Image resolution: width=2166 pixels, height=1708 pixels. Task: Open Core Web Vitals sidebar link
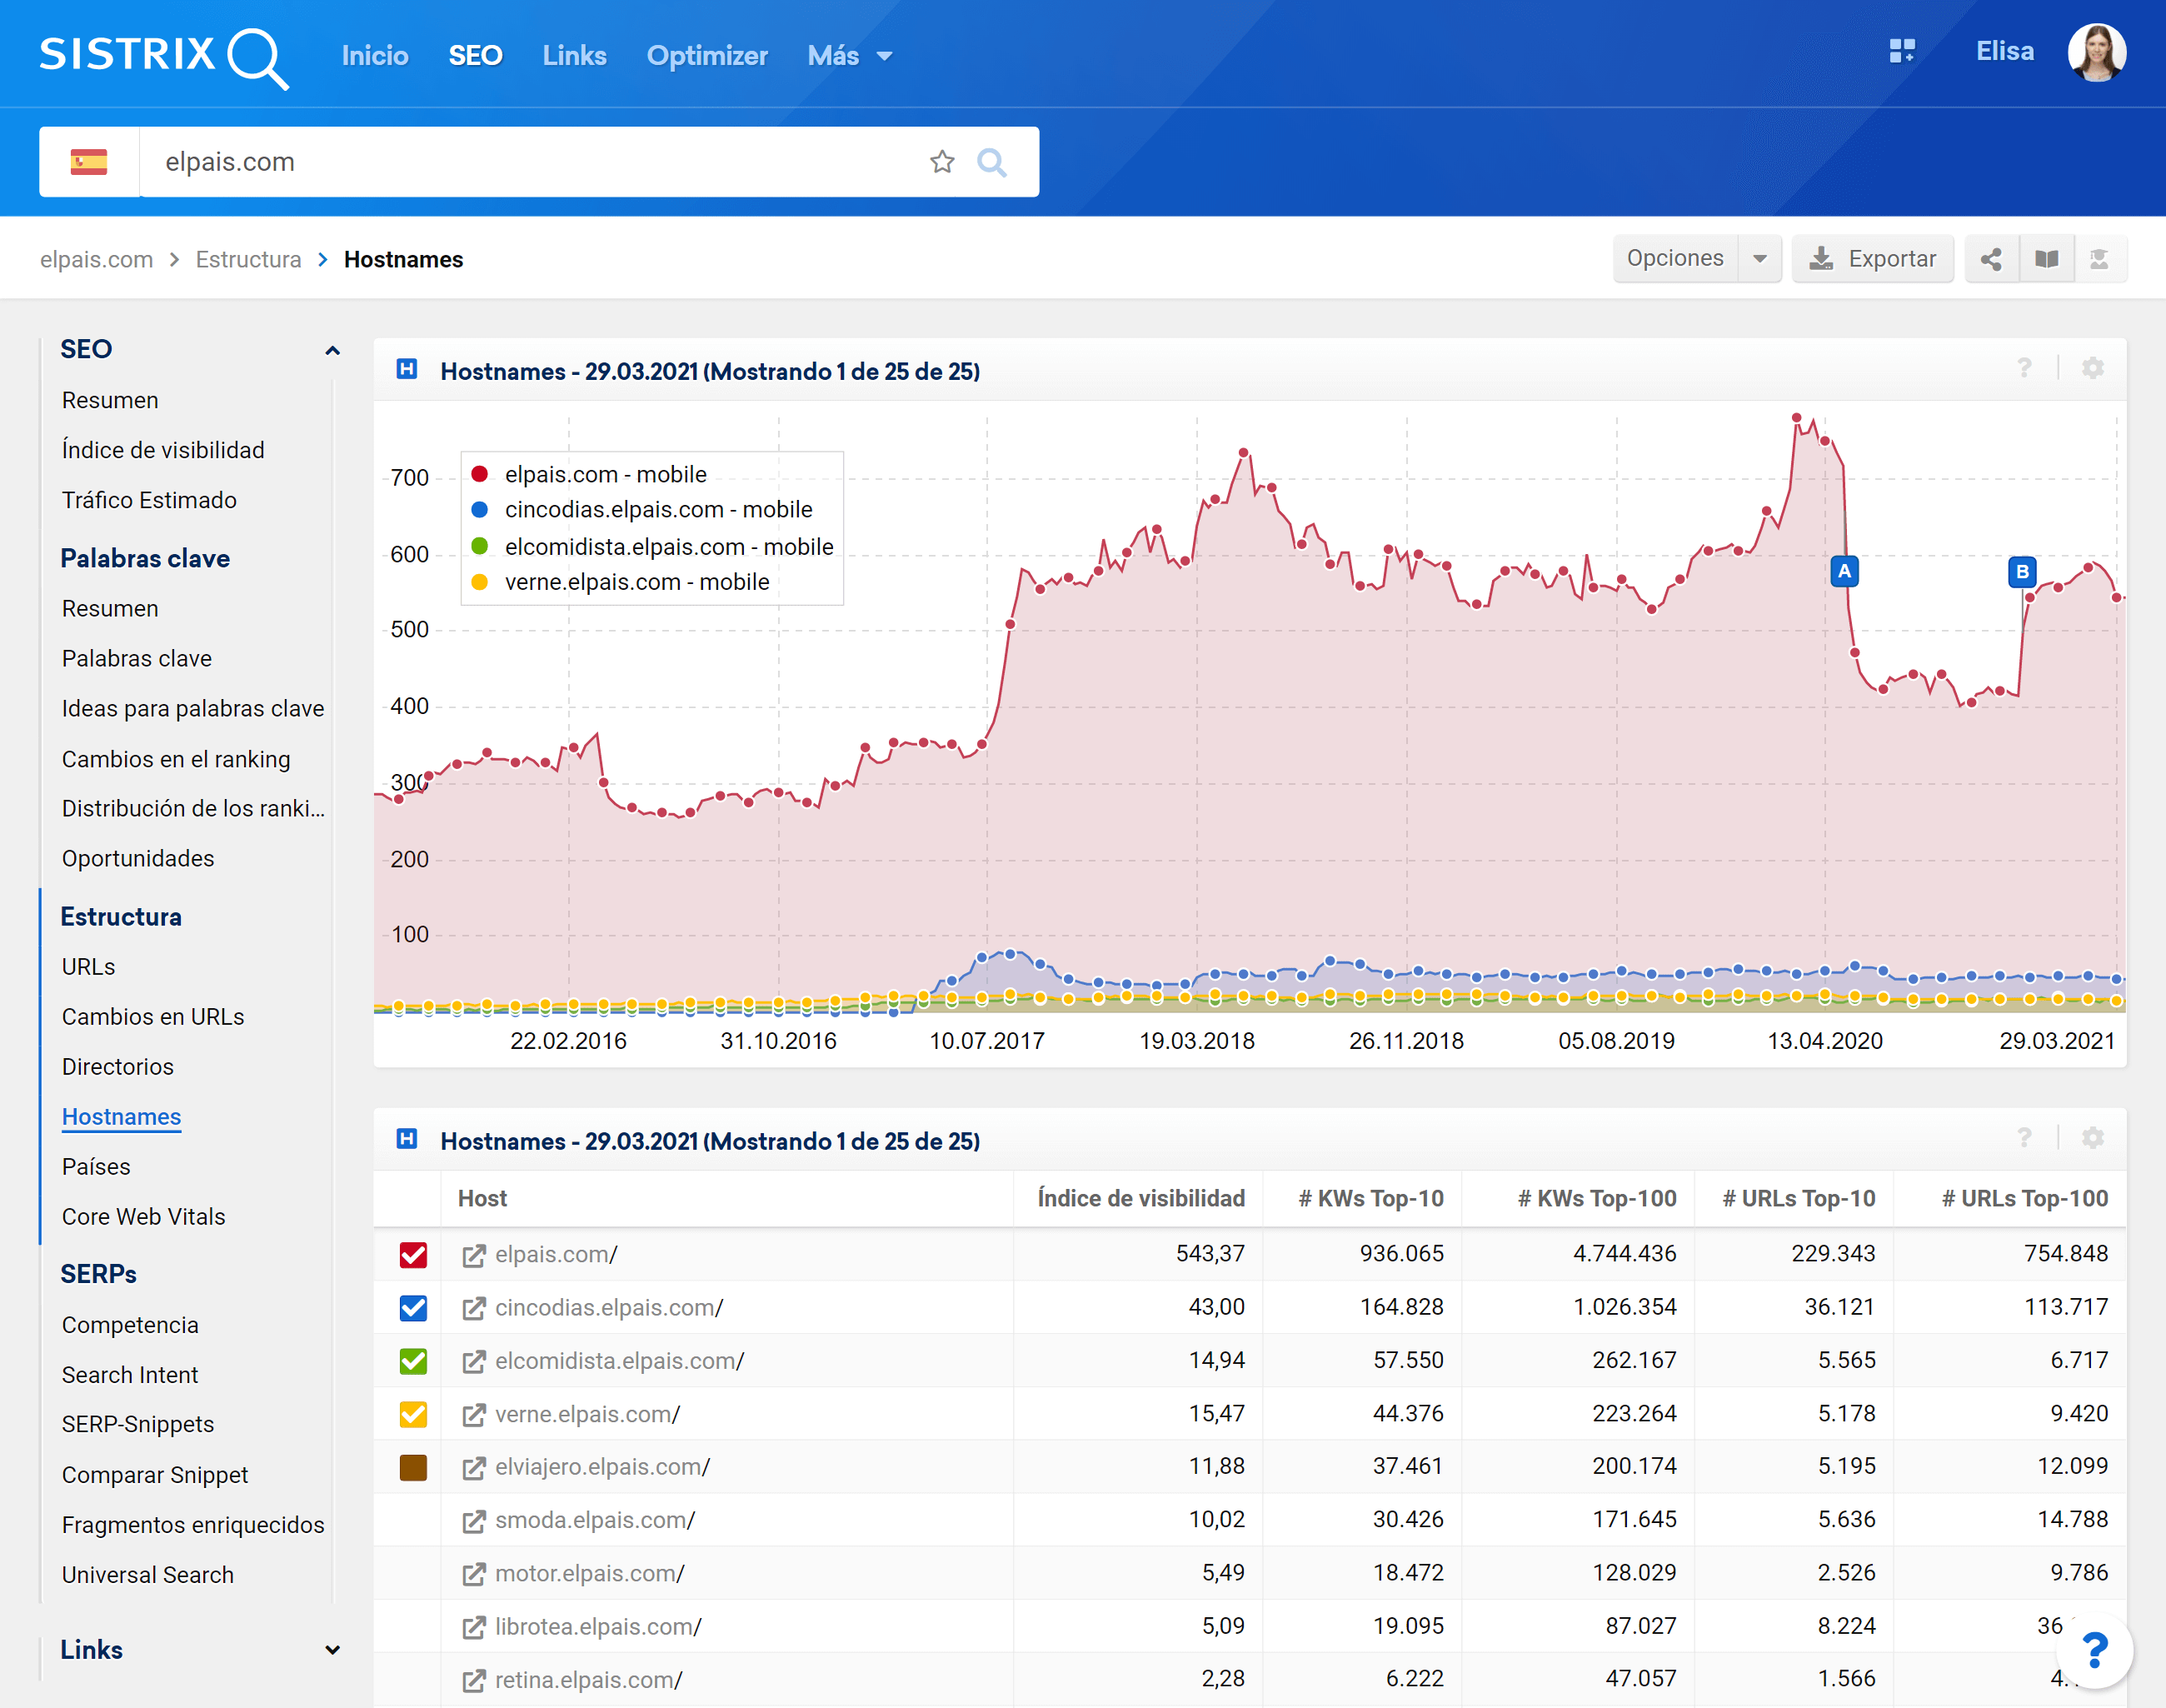click(143, 1217)
